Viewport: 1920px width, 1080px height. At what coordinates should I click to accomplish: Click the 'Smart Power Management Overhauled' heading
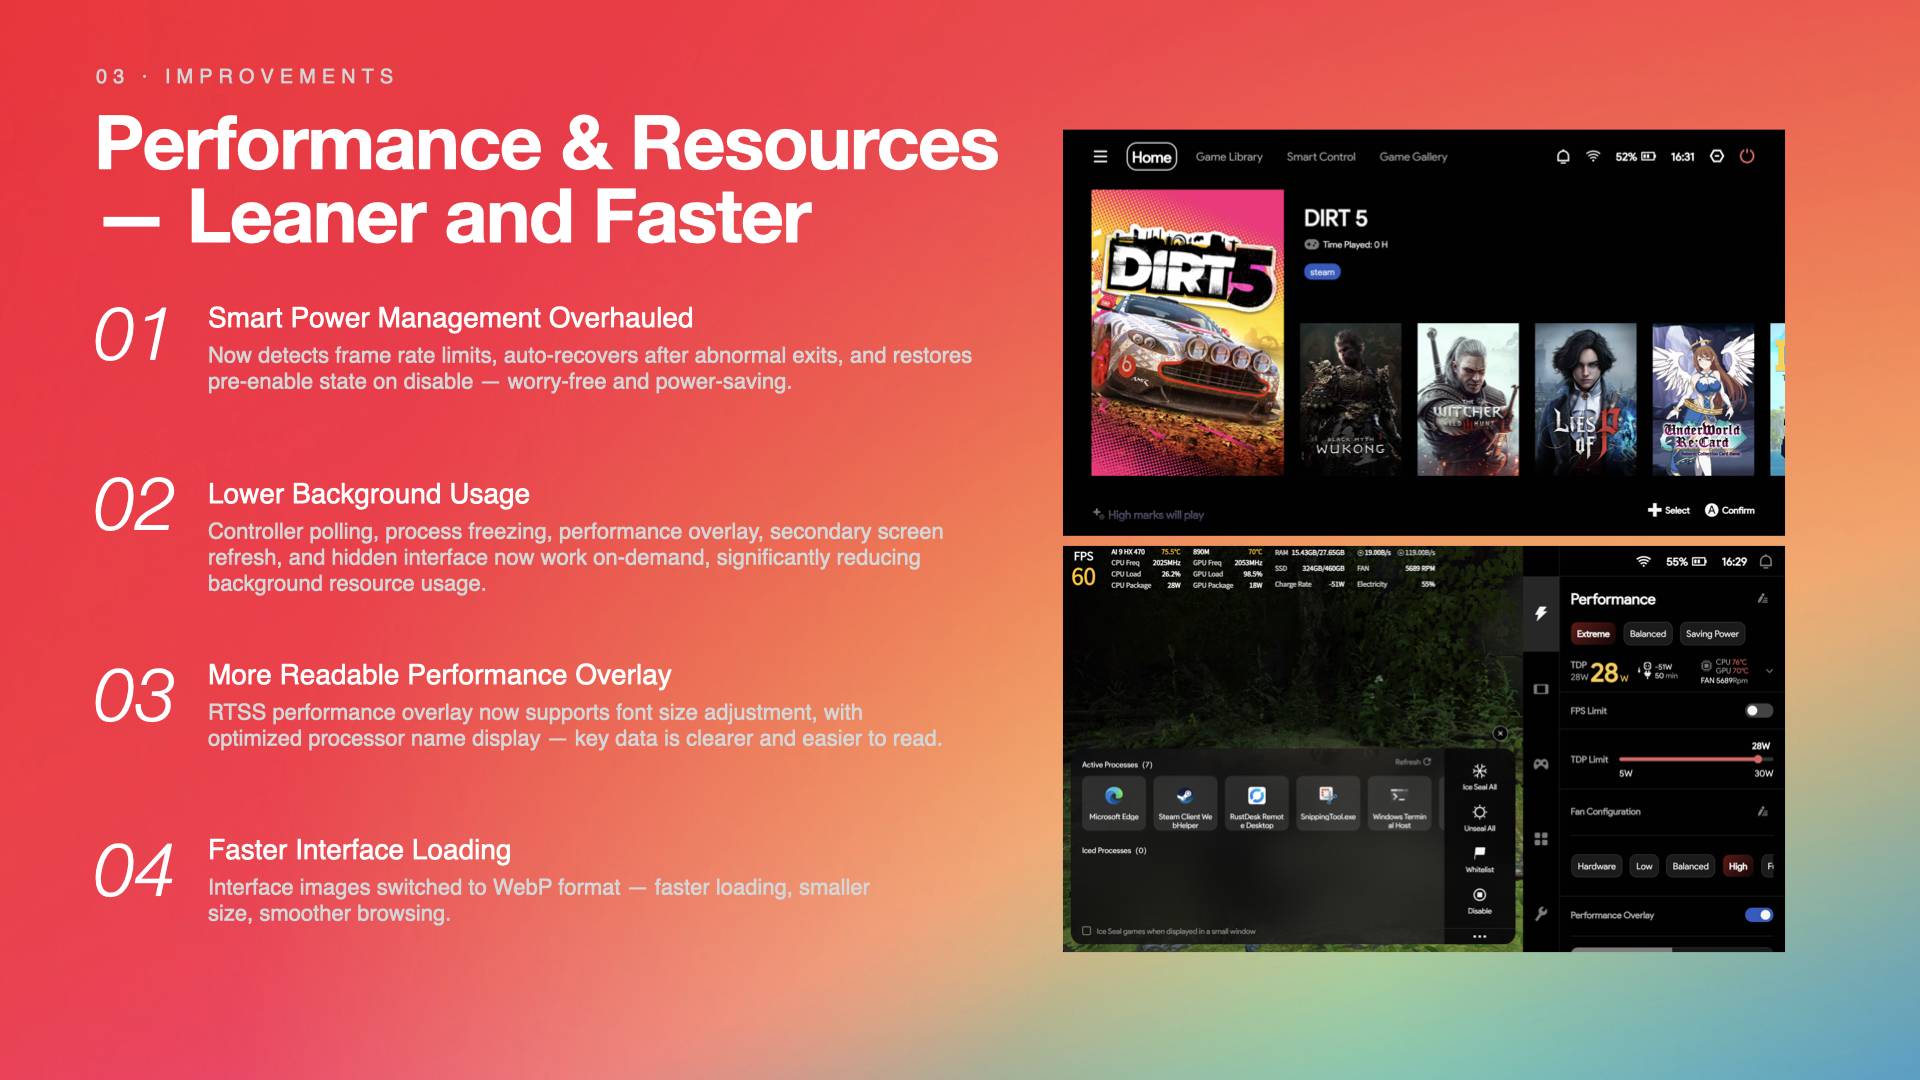coord(450,318)
